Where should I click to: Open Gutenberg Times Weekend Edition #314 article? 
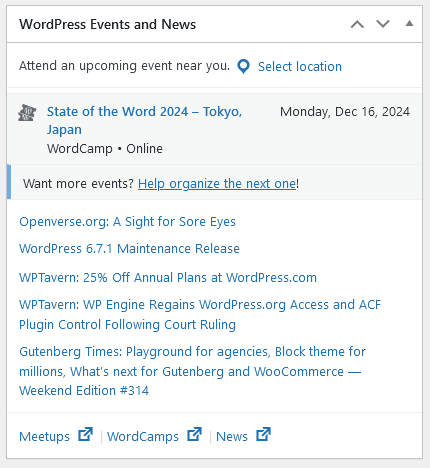click(x=192, y=371)
